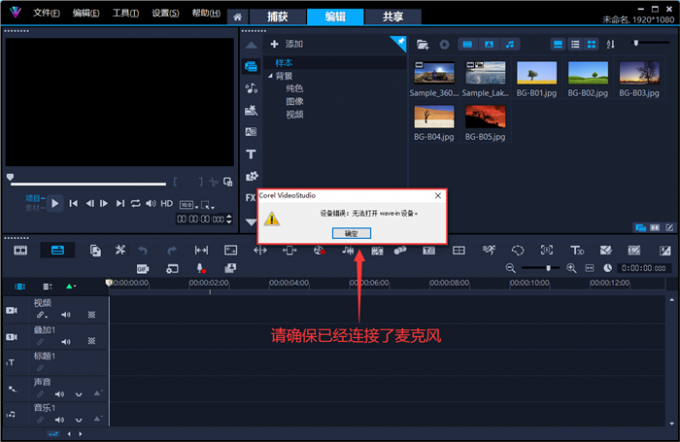The height and width of the screenshot is (442, 680).
Task: Open the Template library panel icon
Action: (x=251, y=110)
